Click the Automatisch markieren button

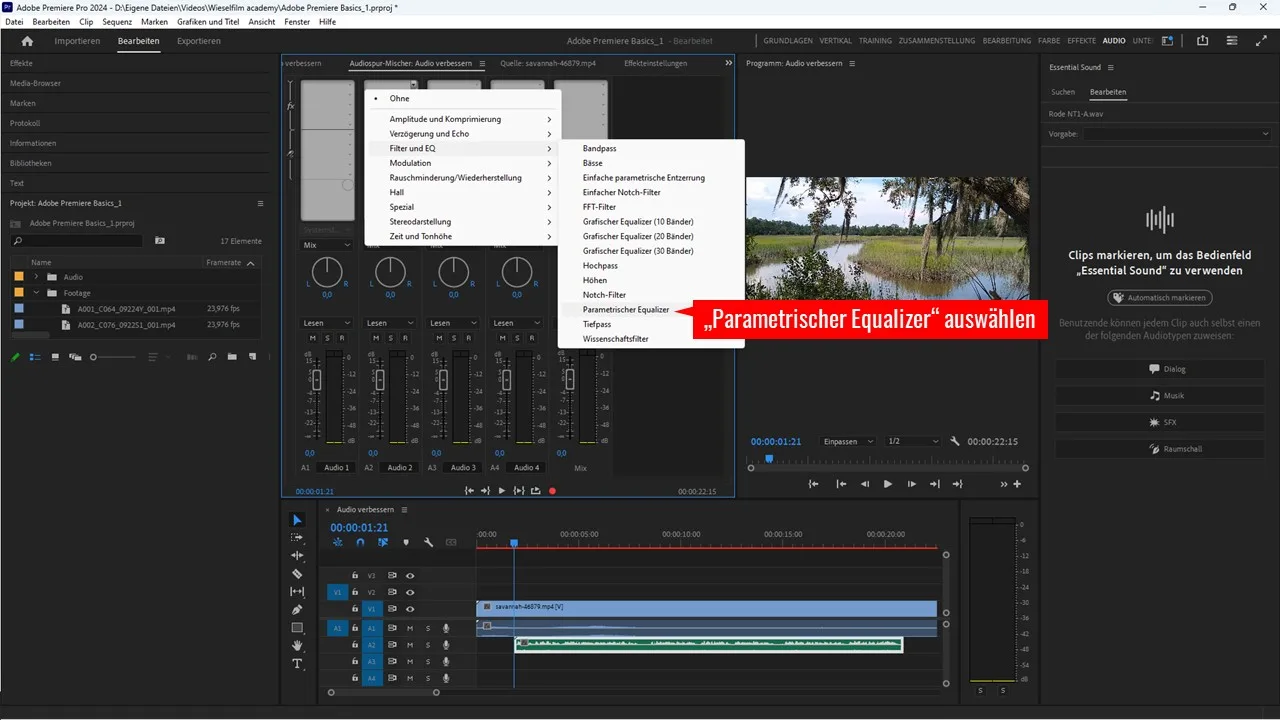pyautogui.click(x=1160, y=298)
